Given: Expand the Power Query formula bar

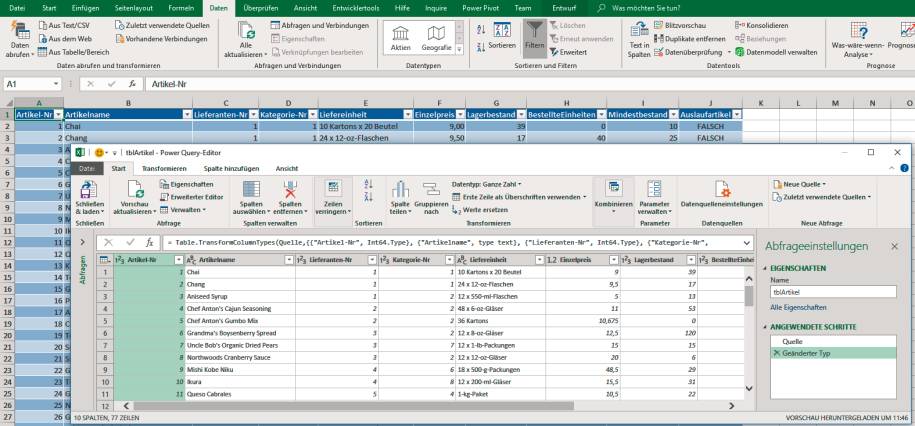Looking at the screenshot, I should click(x=748, y=242).
